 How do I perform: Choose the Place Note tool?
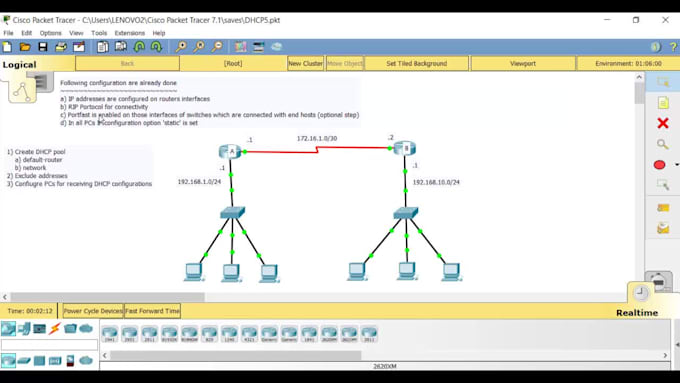[x=663, y=103]
